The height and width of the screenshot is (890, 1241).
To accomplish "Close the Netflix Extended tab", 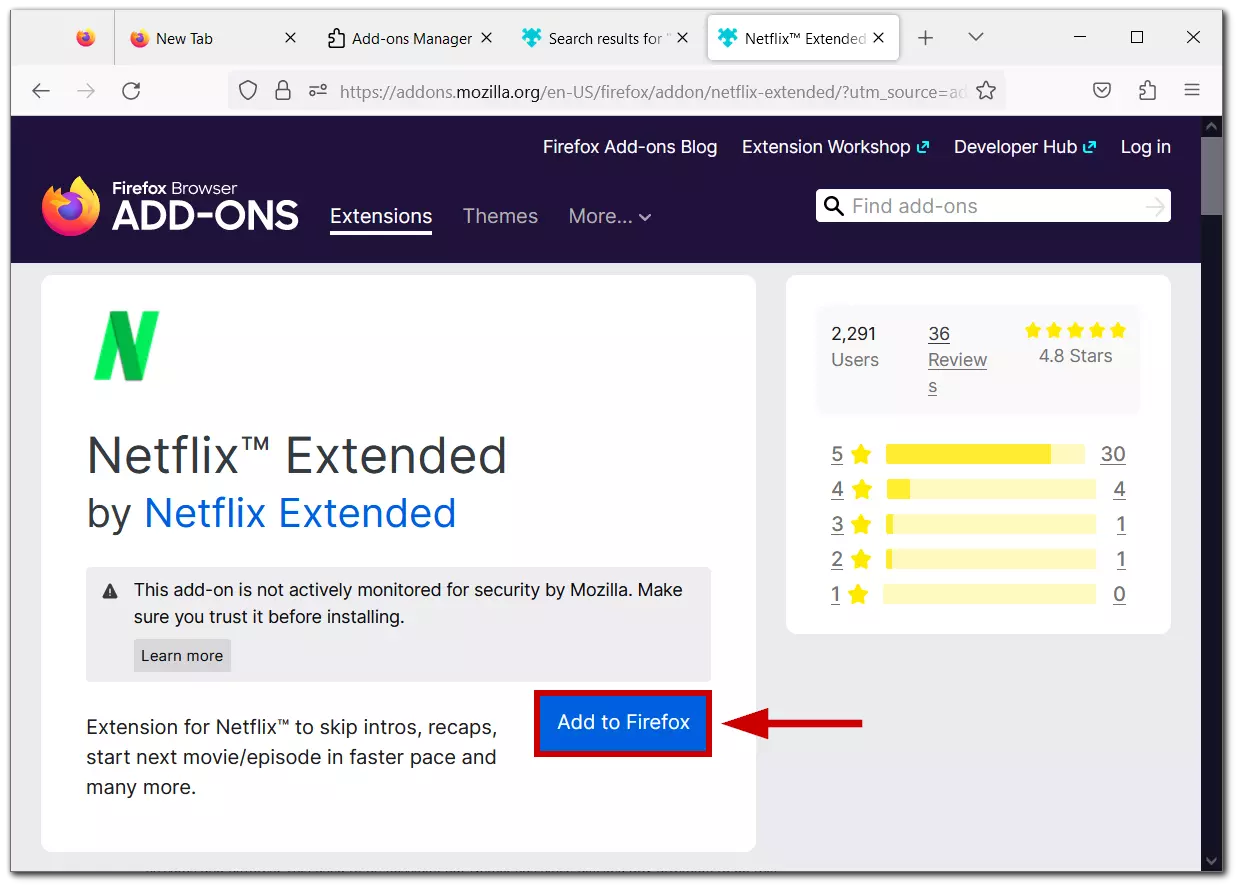I will [879, 38].
